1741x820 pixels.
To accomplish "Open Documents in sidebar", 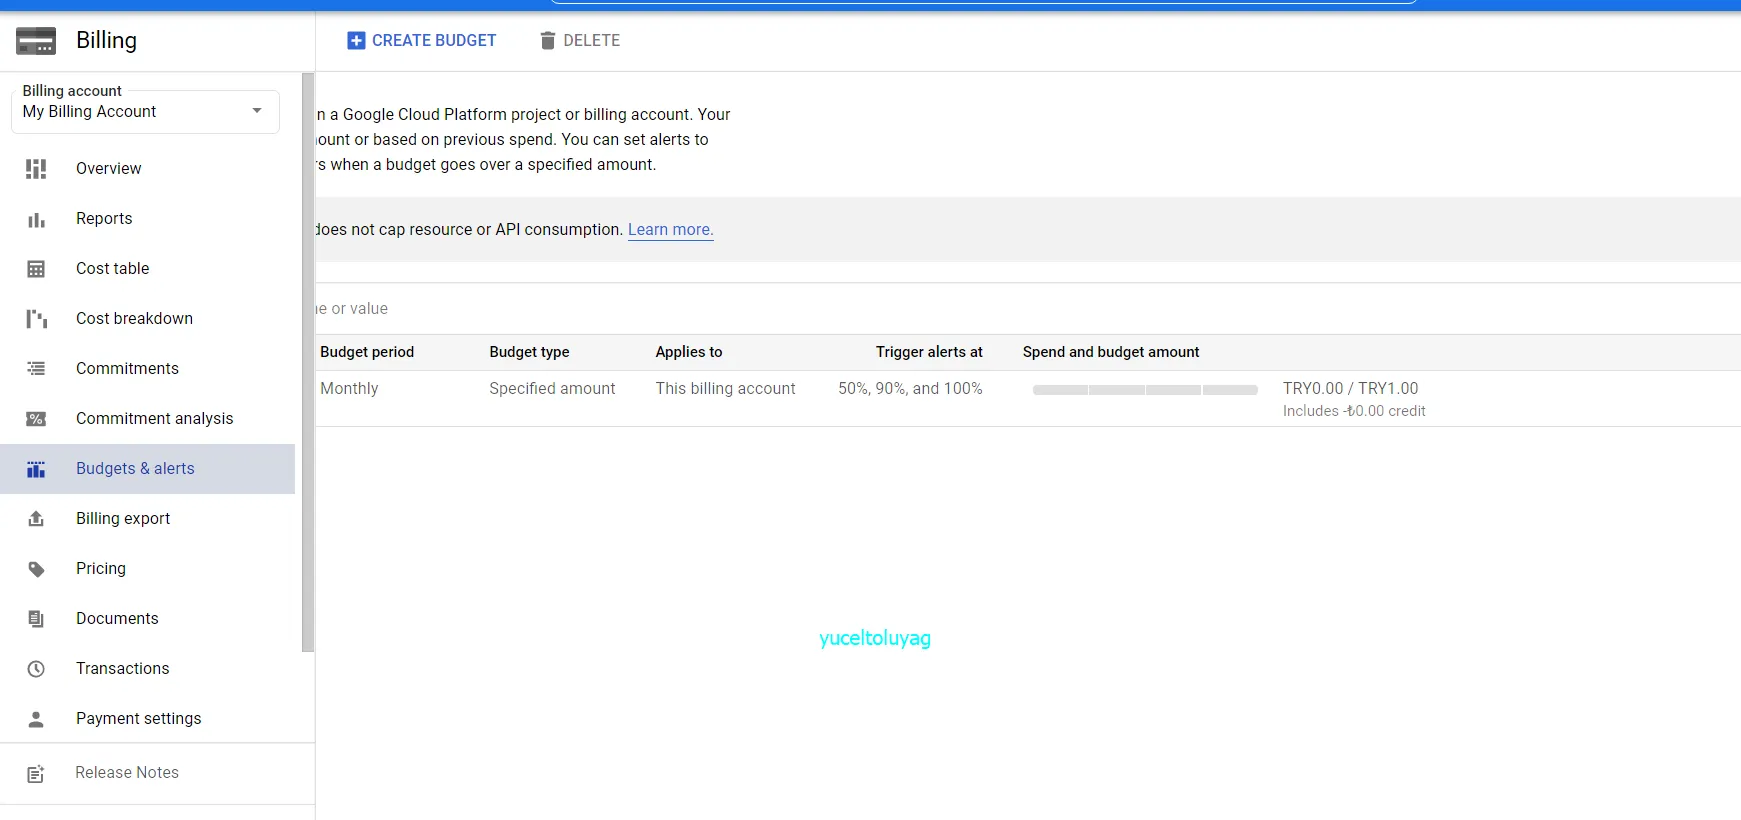I will coord(147,619).
